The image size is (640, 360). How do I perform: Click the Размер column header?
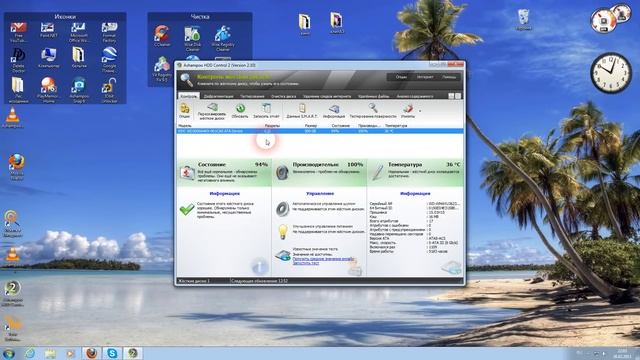click(x=311, y=126)
